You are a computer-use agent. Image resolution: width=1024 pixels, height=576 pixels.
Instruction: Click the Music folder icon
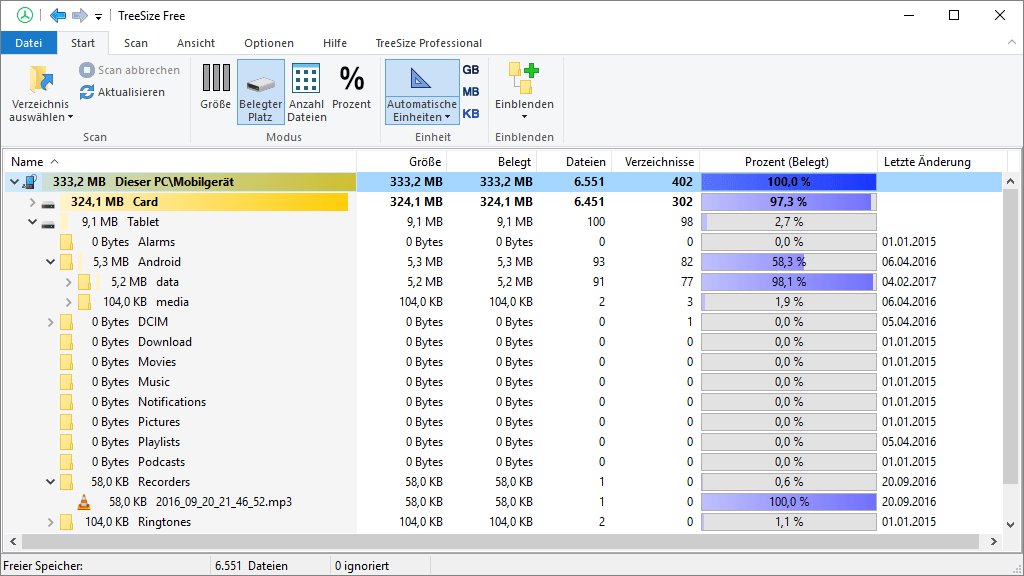tap(66, 382)
